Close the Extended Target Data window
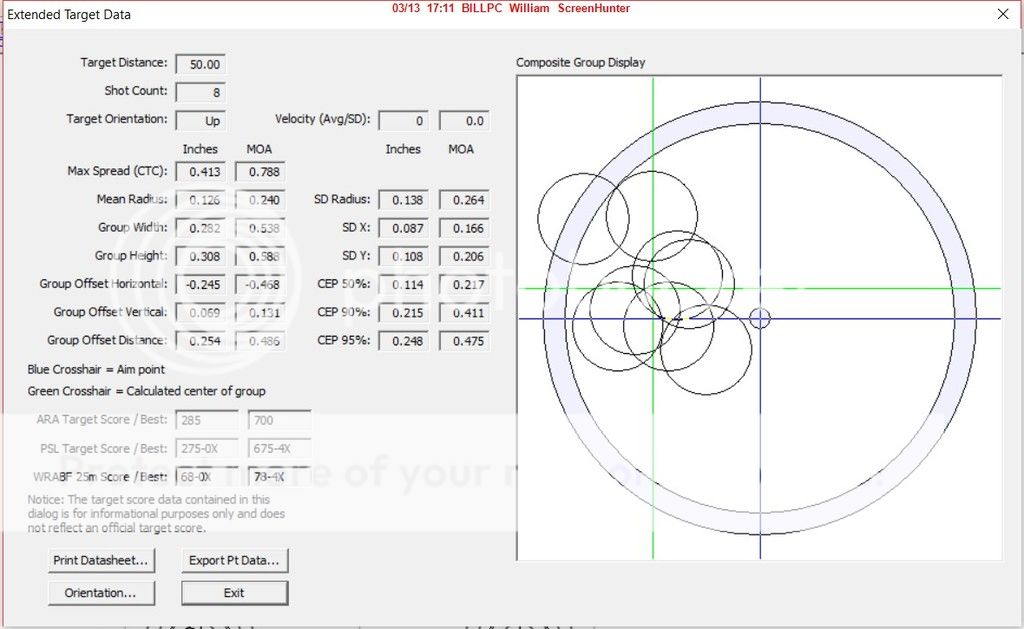 click(x=1003, y=14)
